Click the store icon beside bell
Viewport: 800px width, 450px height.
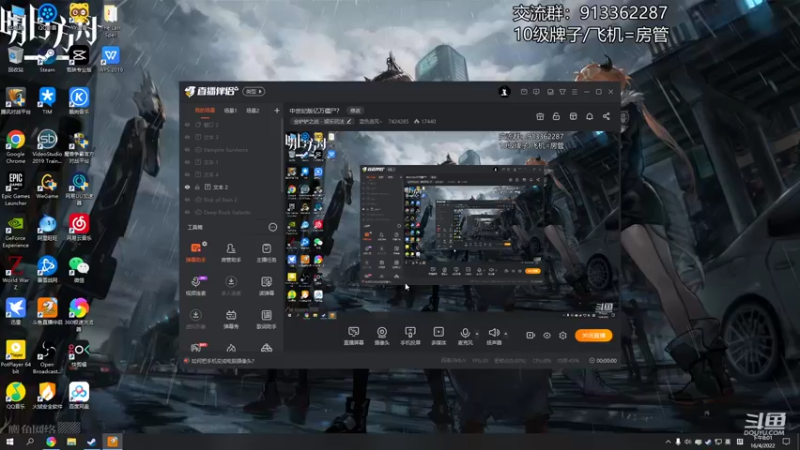pyautogui.click(x=573, y=117)
